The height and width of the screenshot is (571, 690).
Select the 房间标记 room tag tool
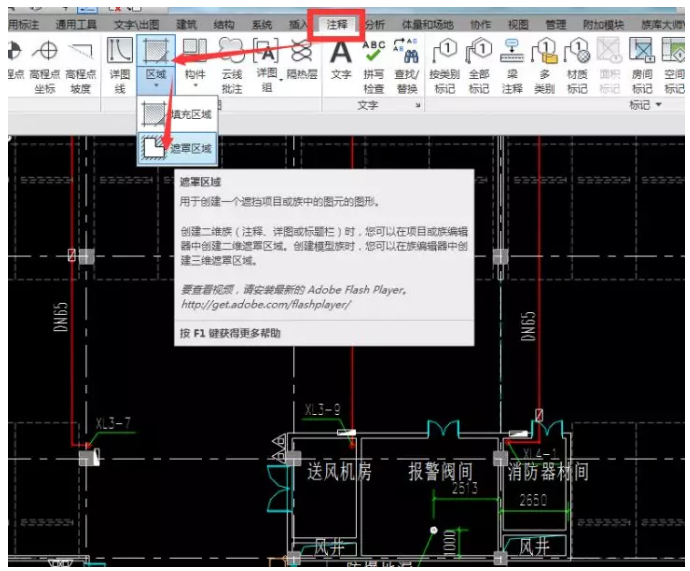pos(642,66)
